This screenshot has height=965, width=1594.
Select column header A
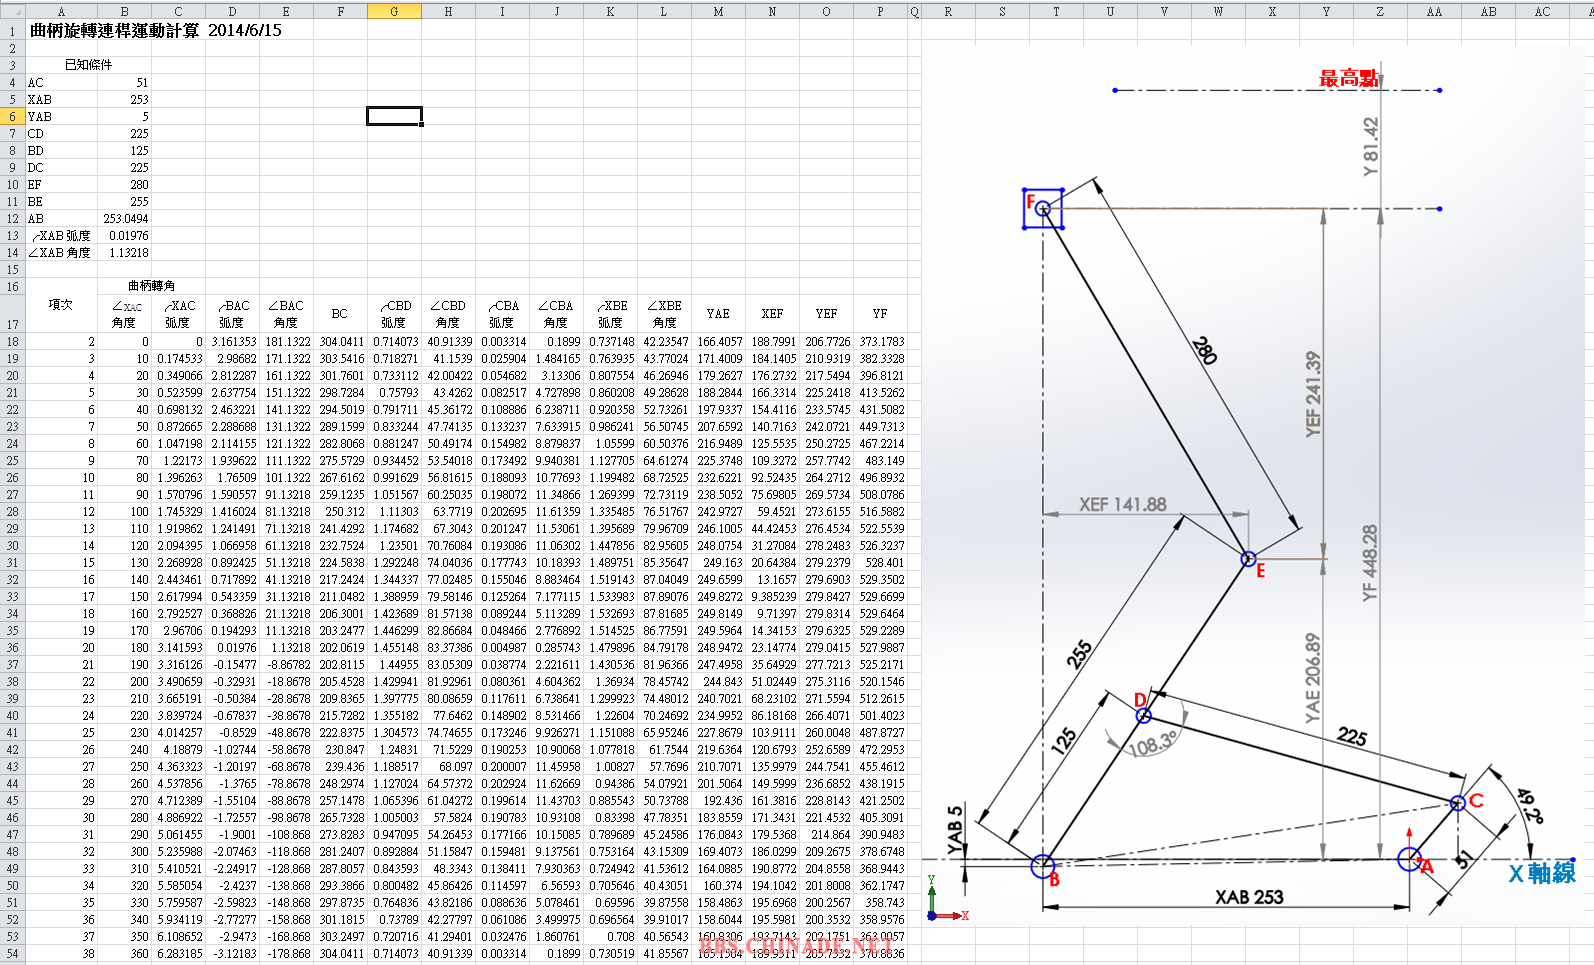pos(61,12)
